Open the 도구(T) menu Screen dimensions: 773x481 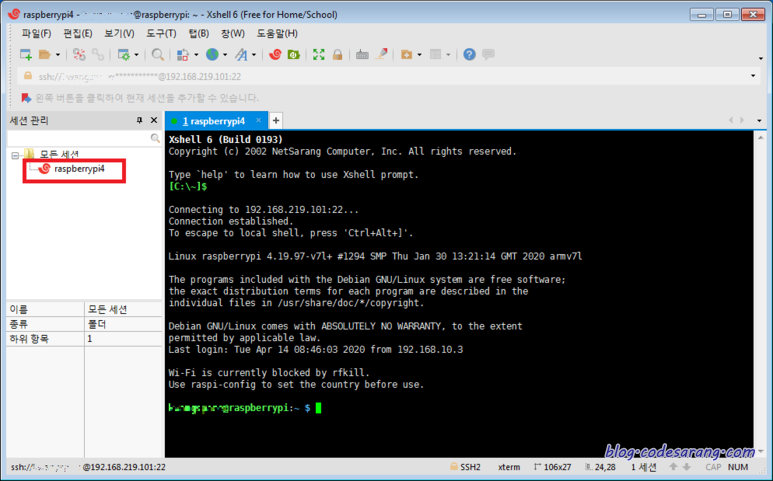[x=161, y=34]
